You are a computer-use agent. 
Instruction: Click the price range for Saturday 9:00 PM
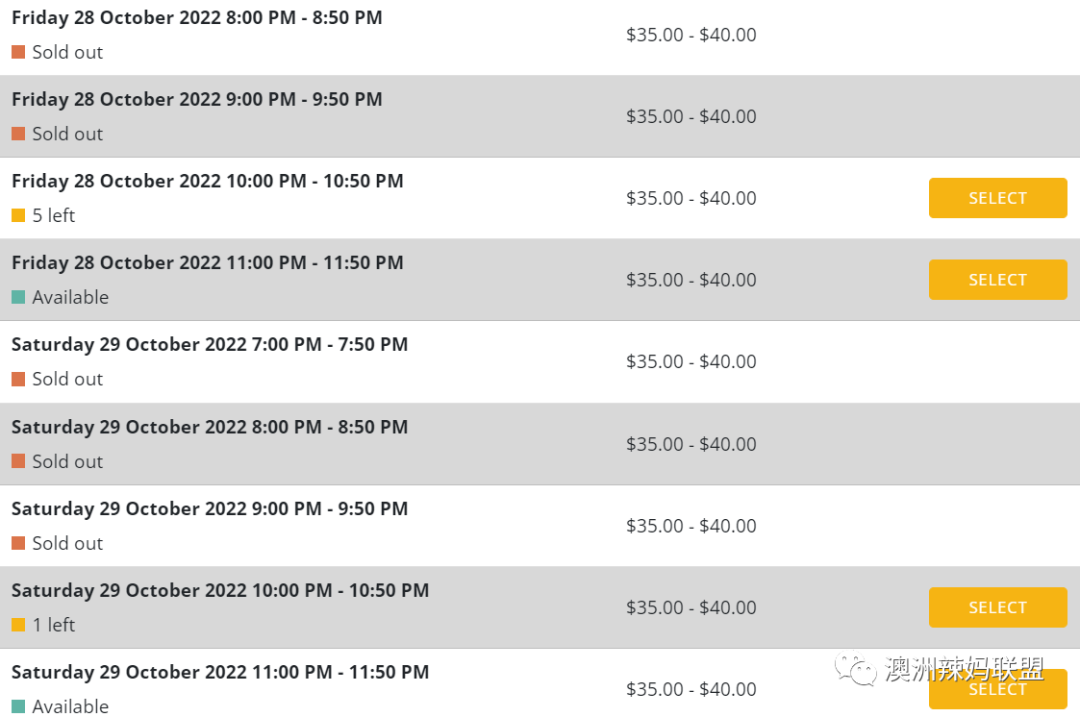click(x=691, y=526)
